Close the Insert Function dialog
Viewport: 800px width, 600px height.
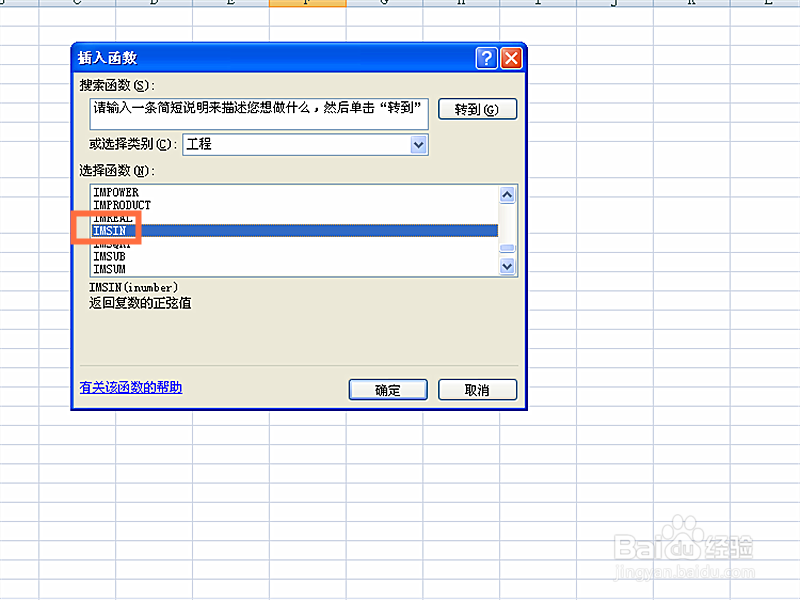511,58
